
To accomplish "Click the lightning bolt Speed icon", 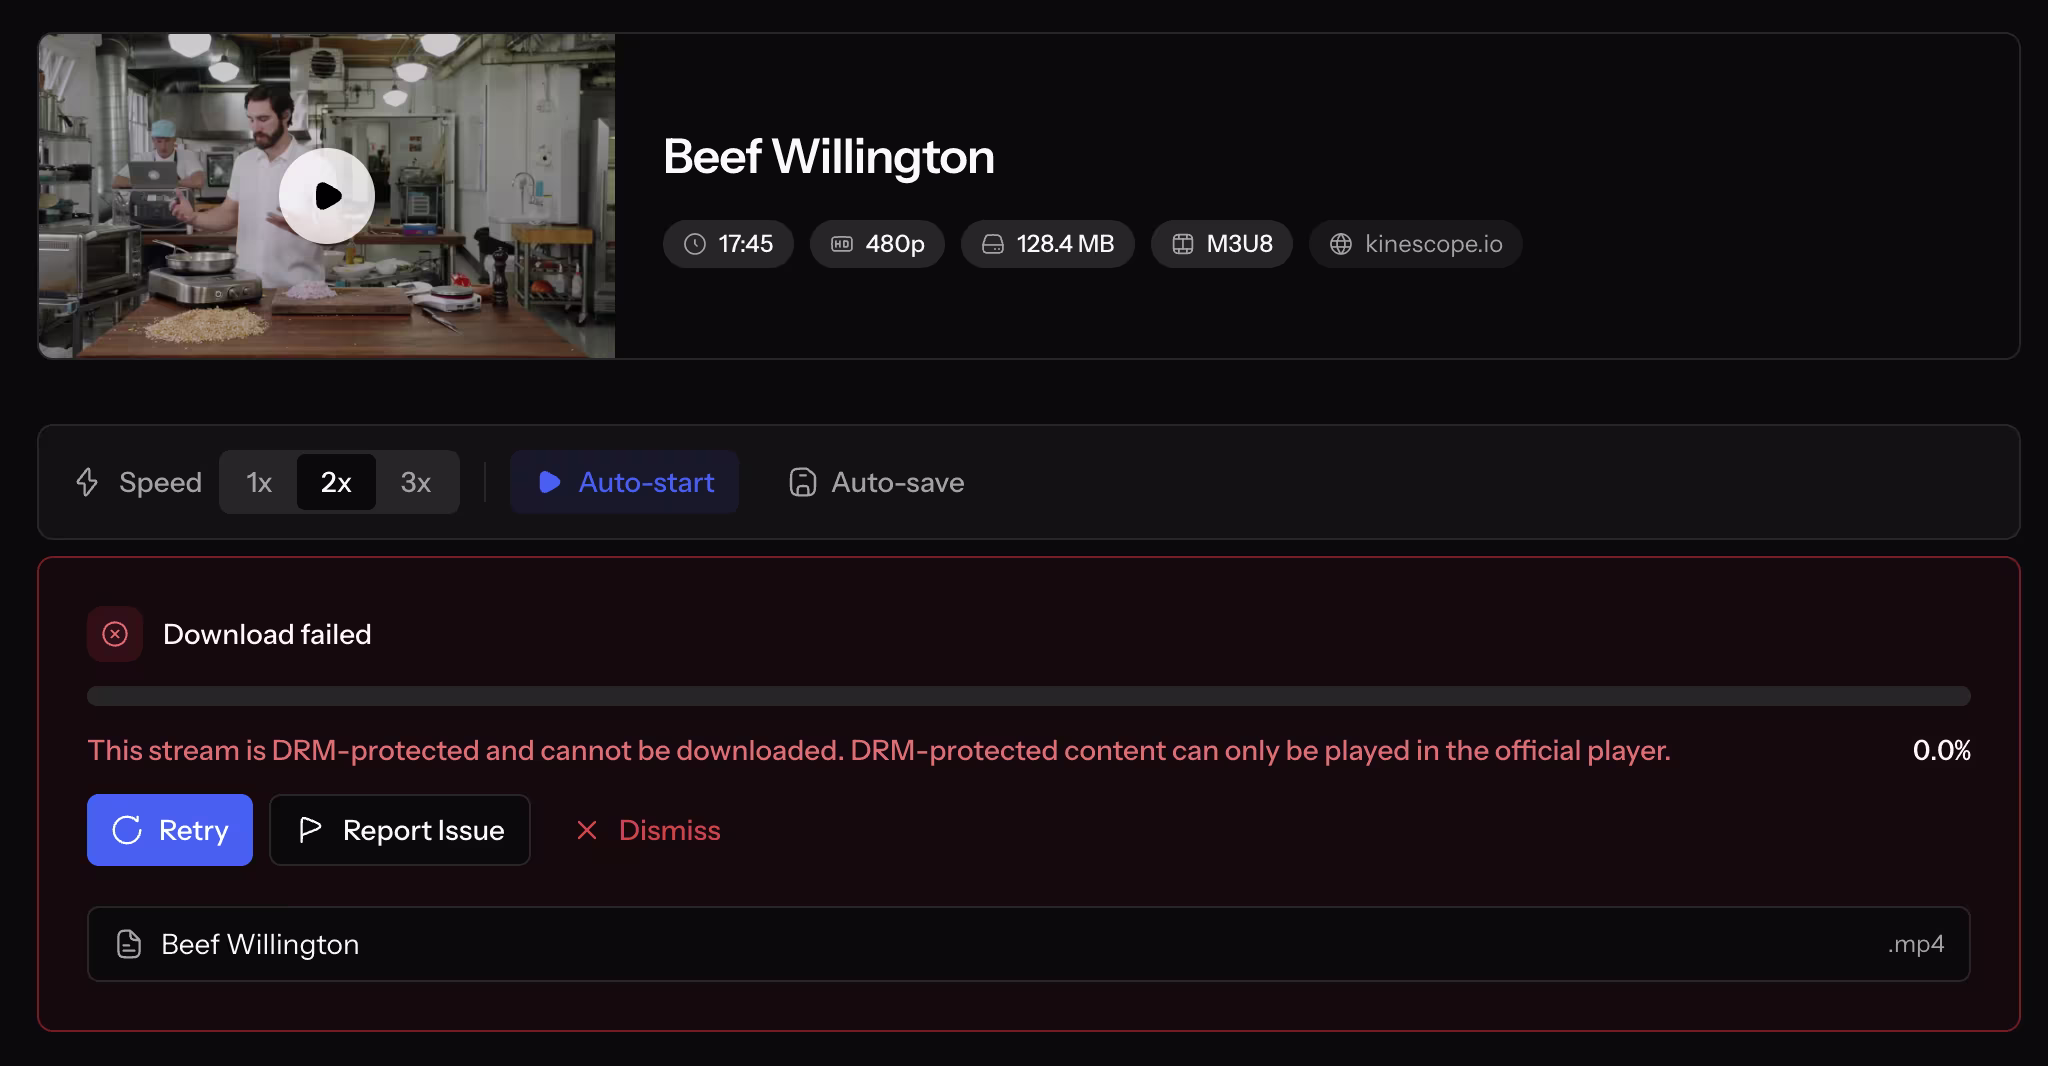I will tap(87, 482).
